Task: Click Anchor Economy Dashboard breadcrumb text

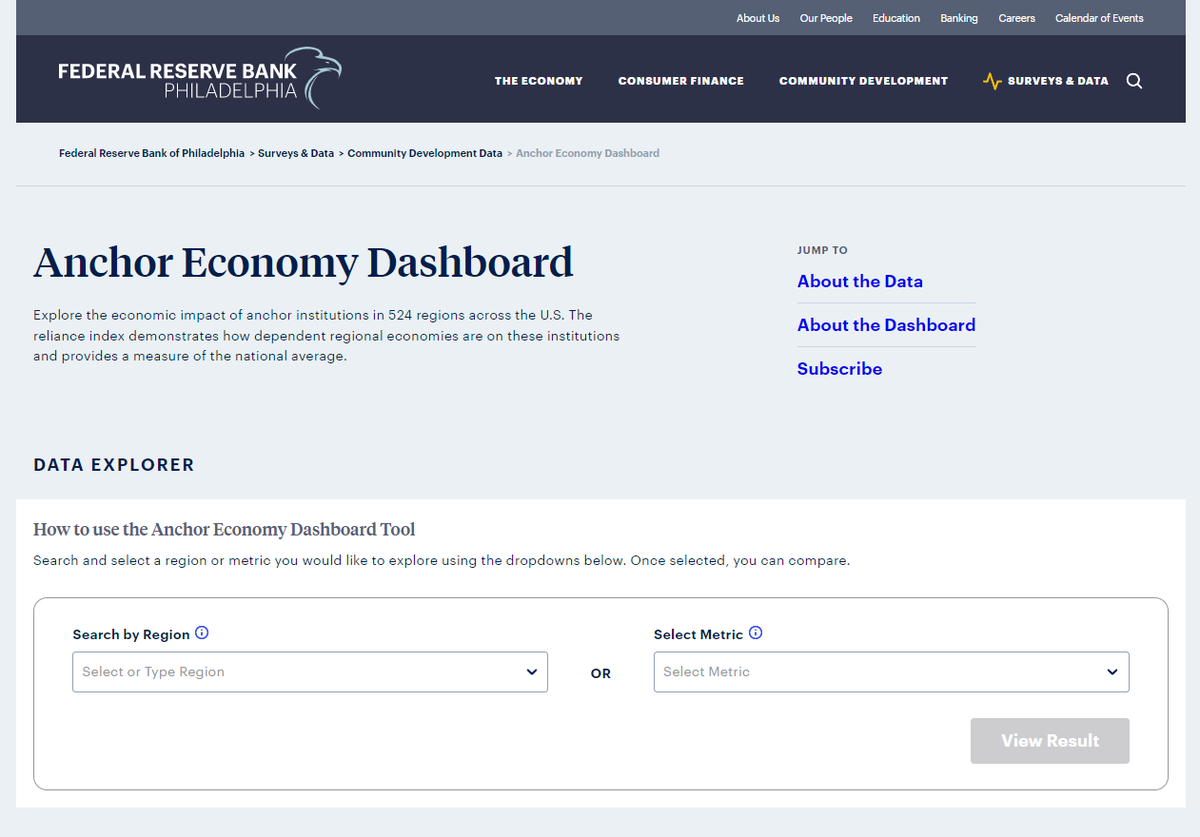Action: tap(588, 153)
